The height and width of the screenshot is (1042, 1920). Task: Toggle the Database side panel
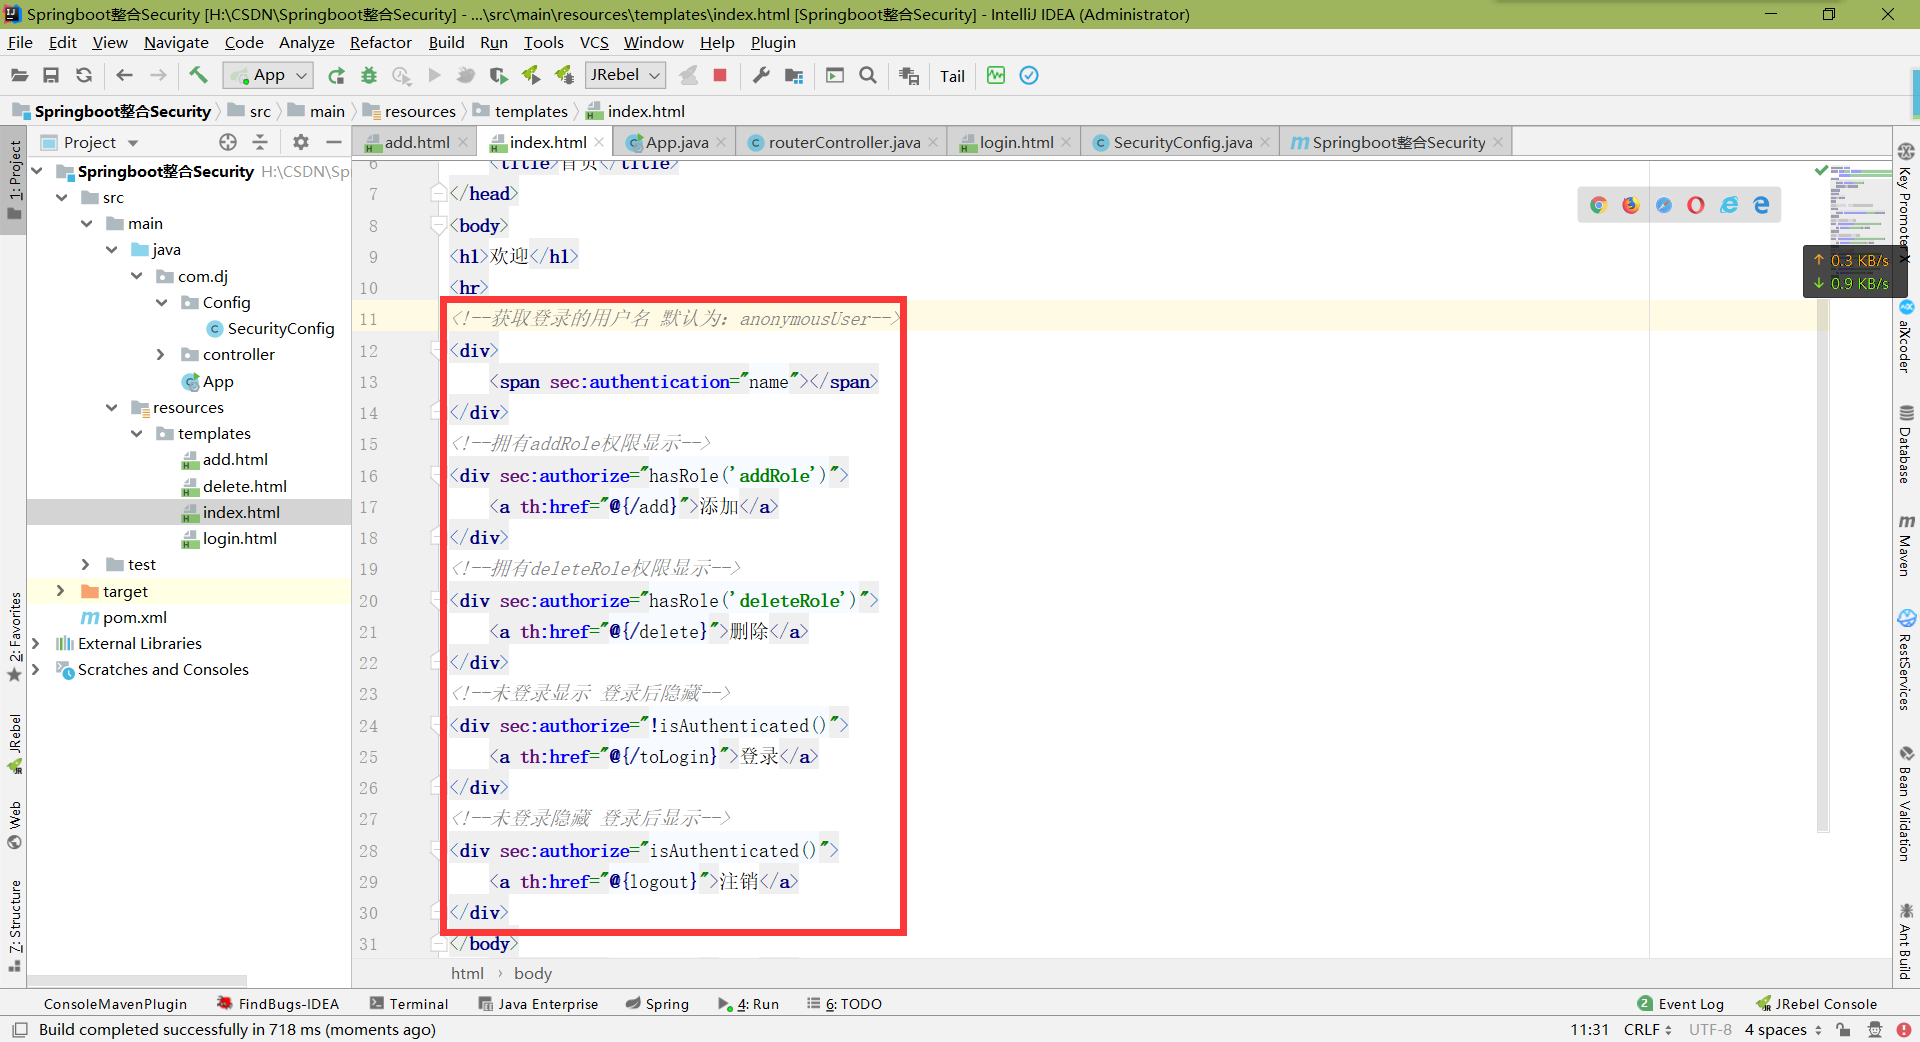tap(1906, 444)
